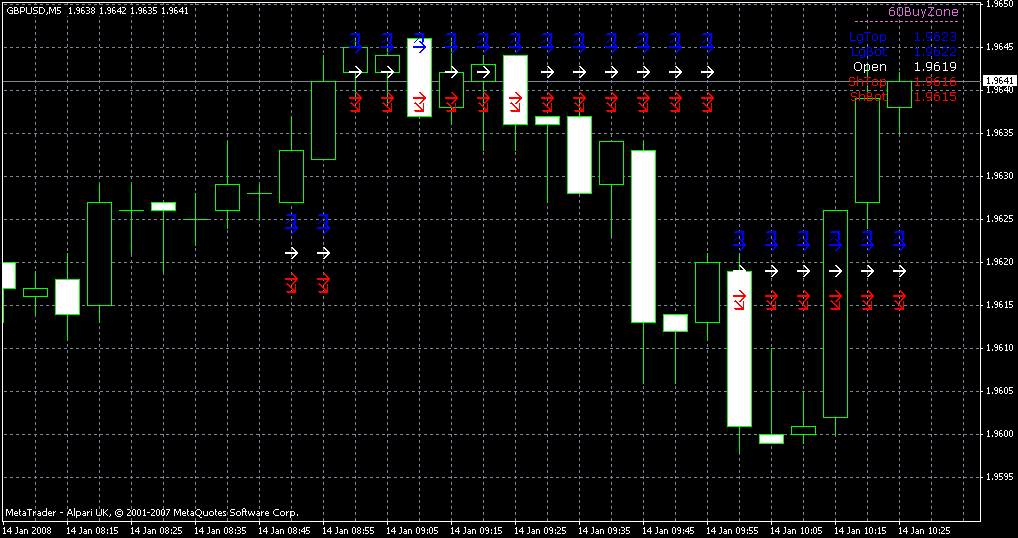This screenshot has width=1018, height=538.
Task: Select the blue arrow at the 10:25 bar
Action: [x=899, y=240]
